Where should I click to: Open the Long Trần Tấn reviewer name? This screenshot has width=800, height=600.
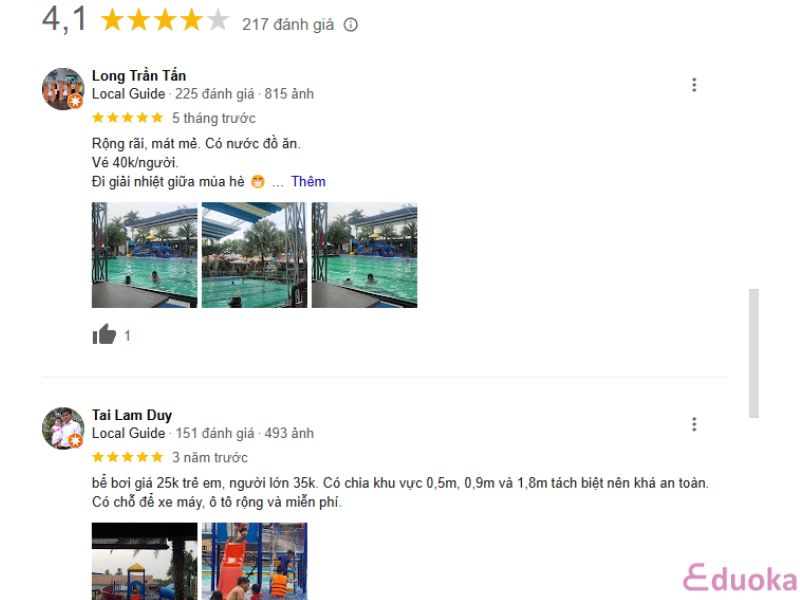[x=139, y=76]
